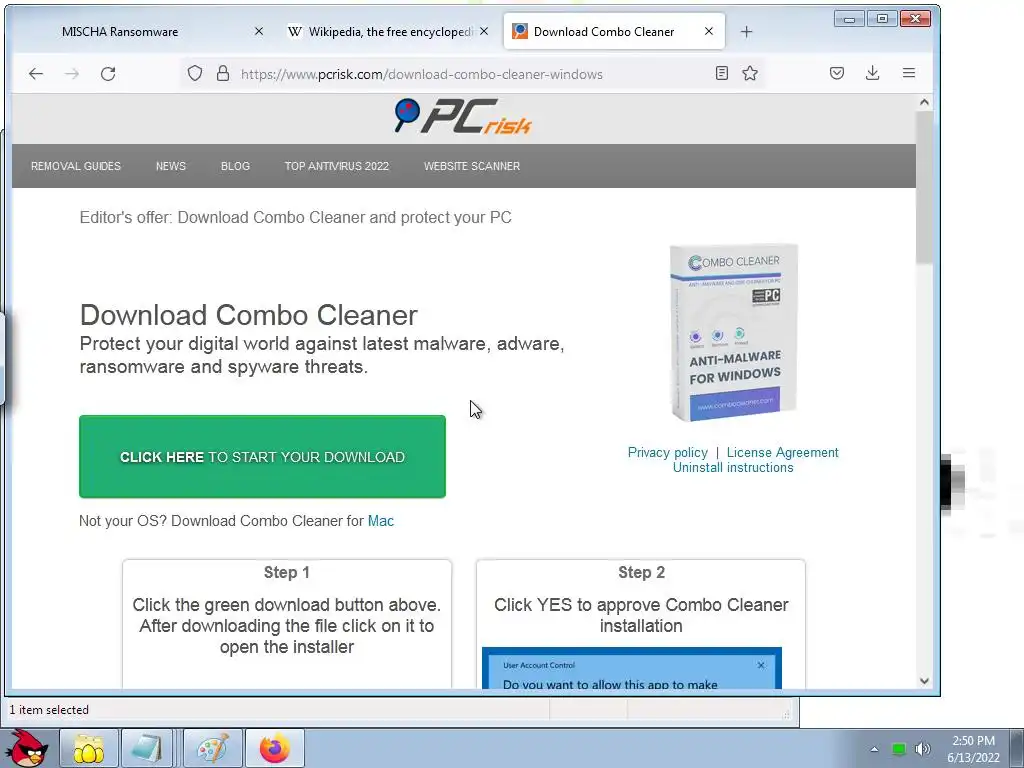
Task: Click the Step 2 heading
Action: [x=641, y=573]
